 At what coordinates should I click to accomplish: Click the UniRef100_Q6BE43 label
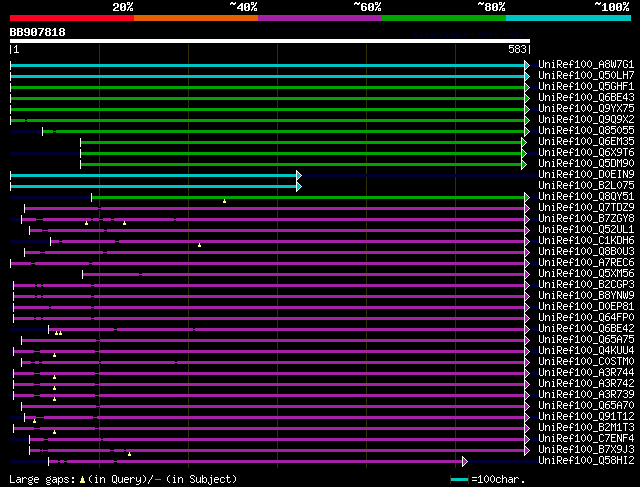586,98
